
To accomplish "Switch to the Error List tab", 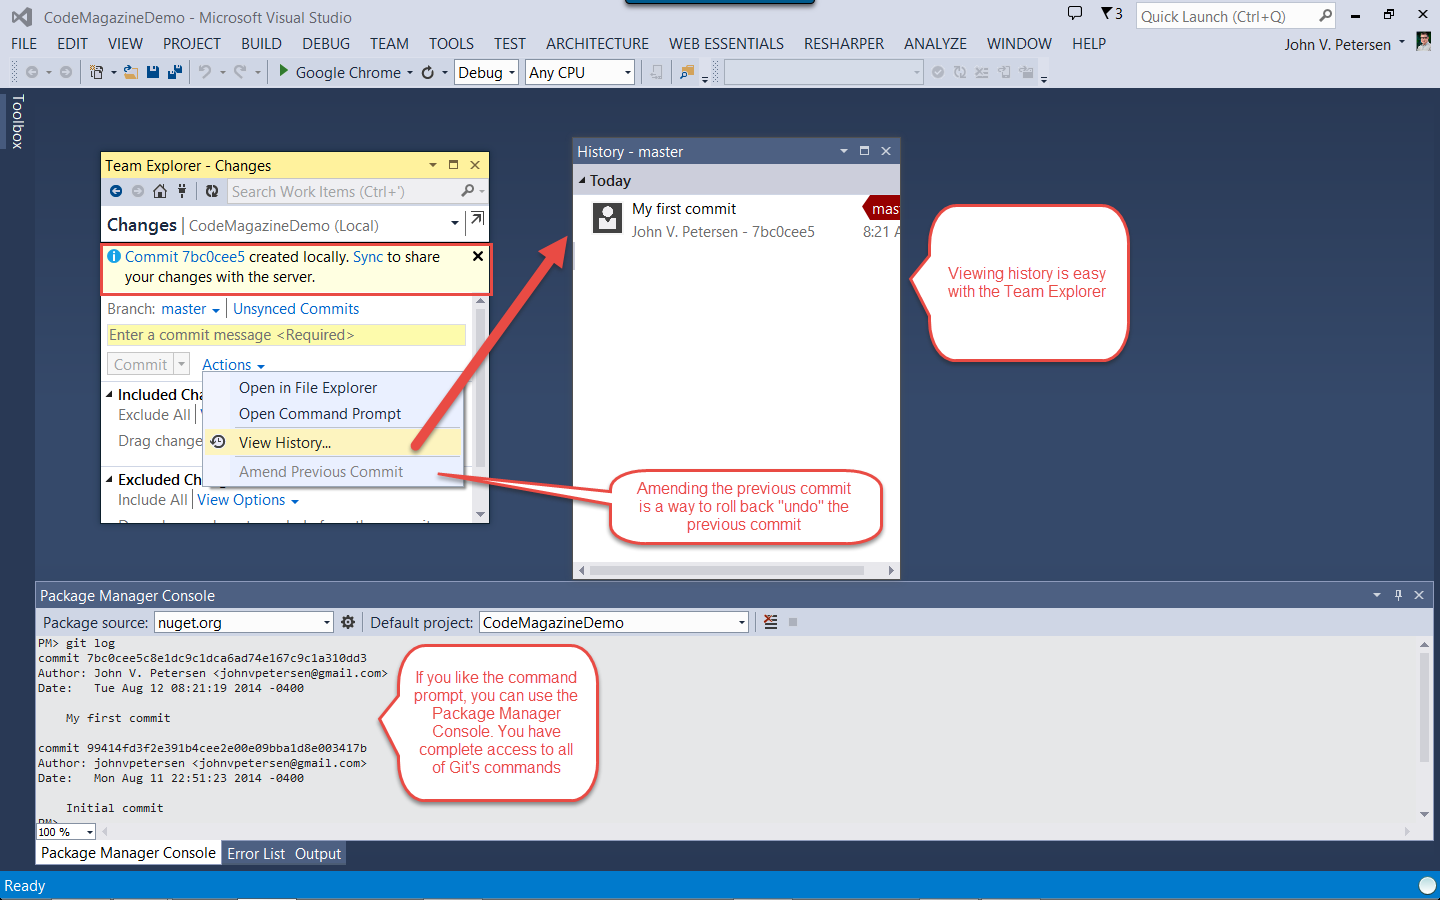I will 256,854.
